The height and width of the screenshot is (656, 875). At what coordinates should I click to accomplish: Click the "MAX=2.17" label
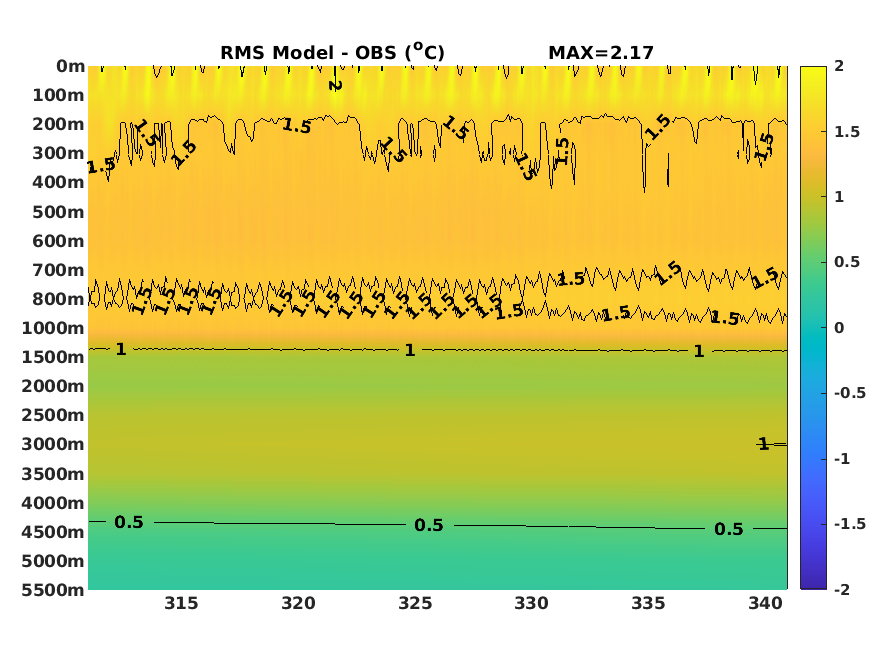coord(601,53)
